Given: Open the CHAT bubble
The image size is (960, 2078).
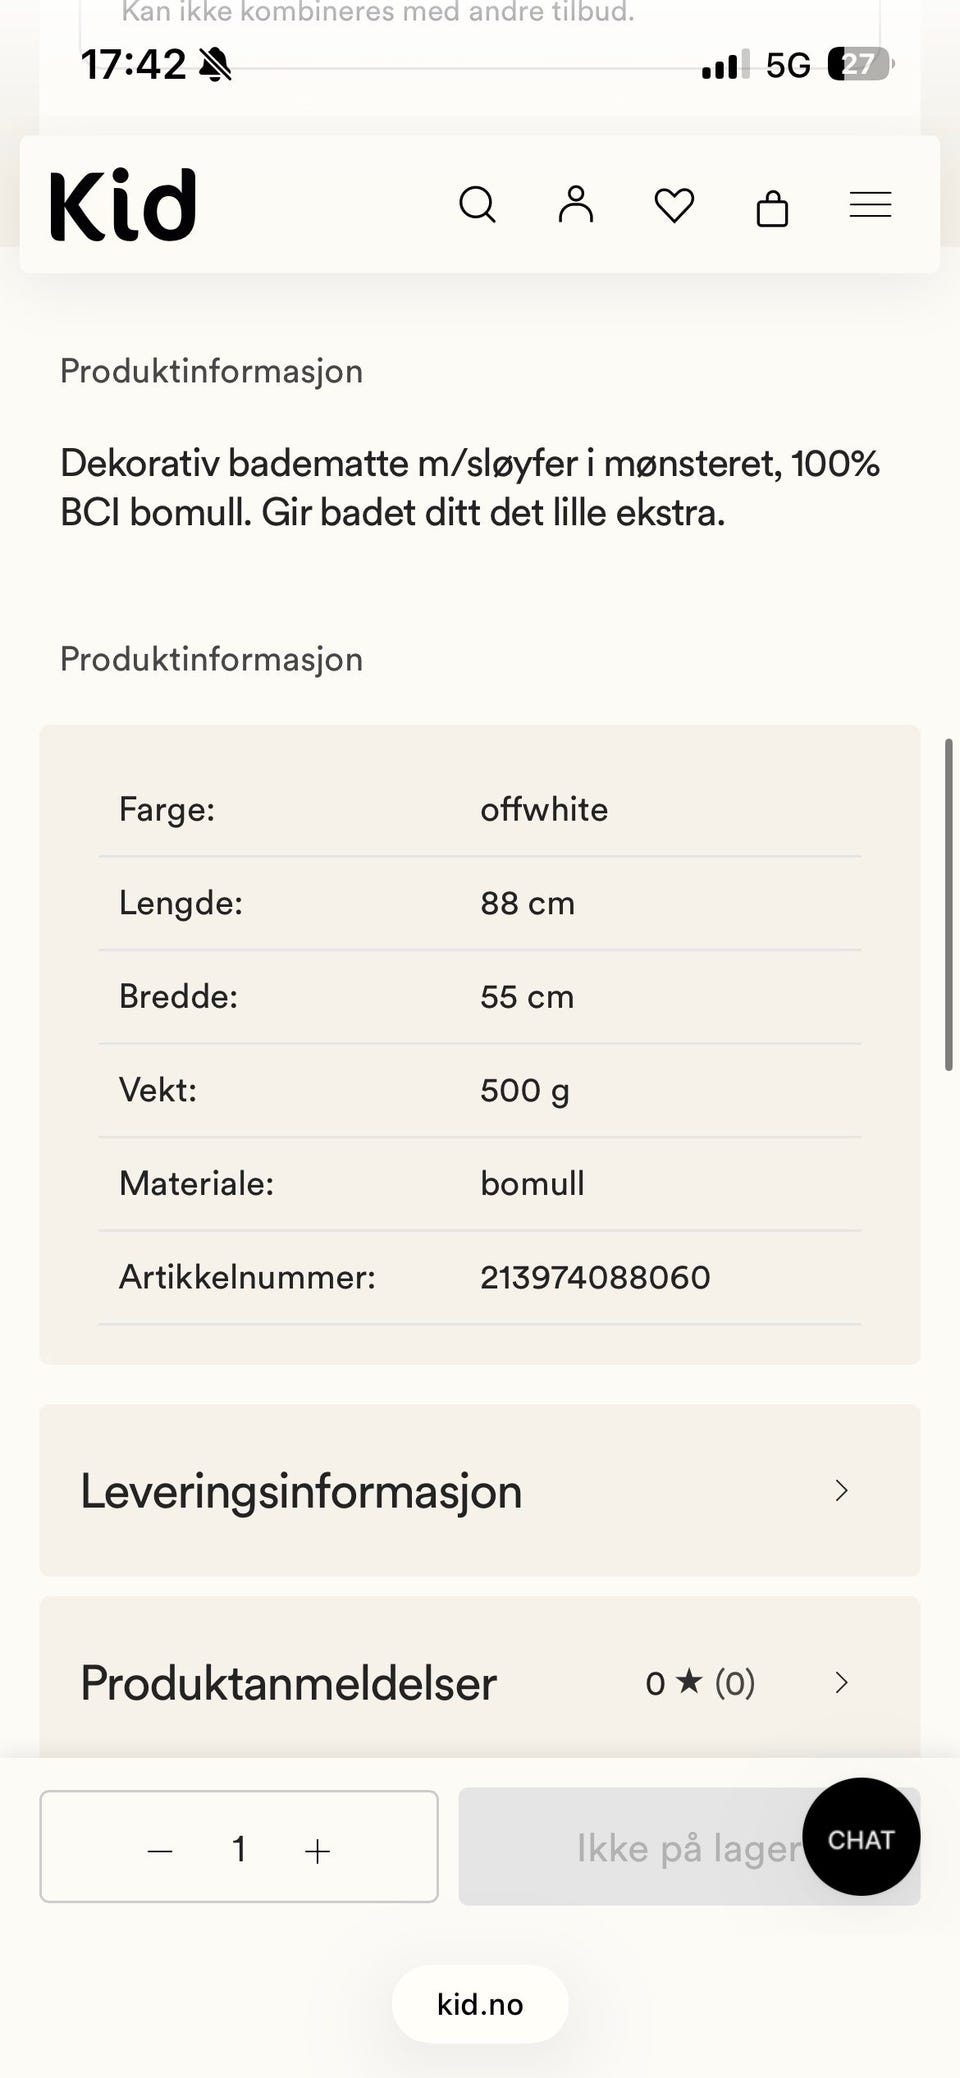Looking at the screenshot, I should [x=861, y=1836].
